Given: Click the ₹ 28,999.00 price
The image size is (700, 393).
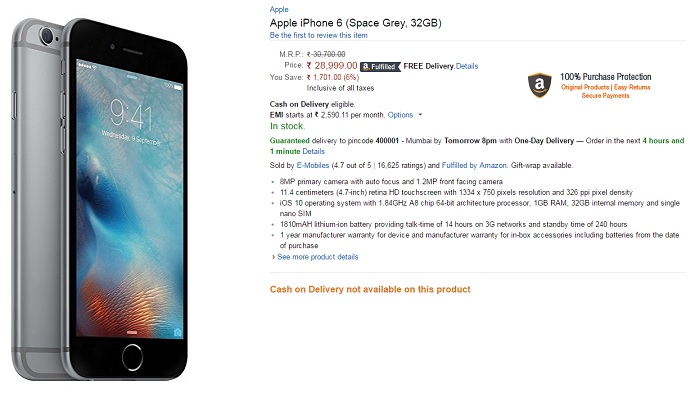Looking at the screenshot, I should pyautogui.click(x=332, y=66).
